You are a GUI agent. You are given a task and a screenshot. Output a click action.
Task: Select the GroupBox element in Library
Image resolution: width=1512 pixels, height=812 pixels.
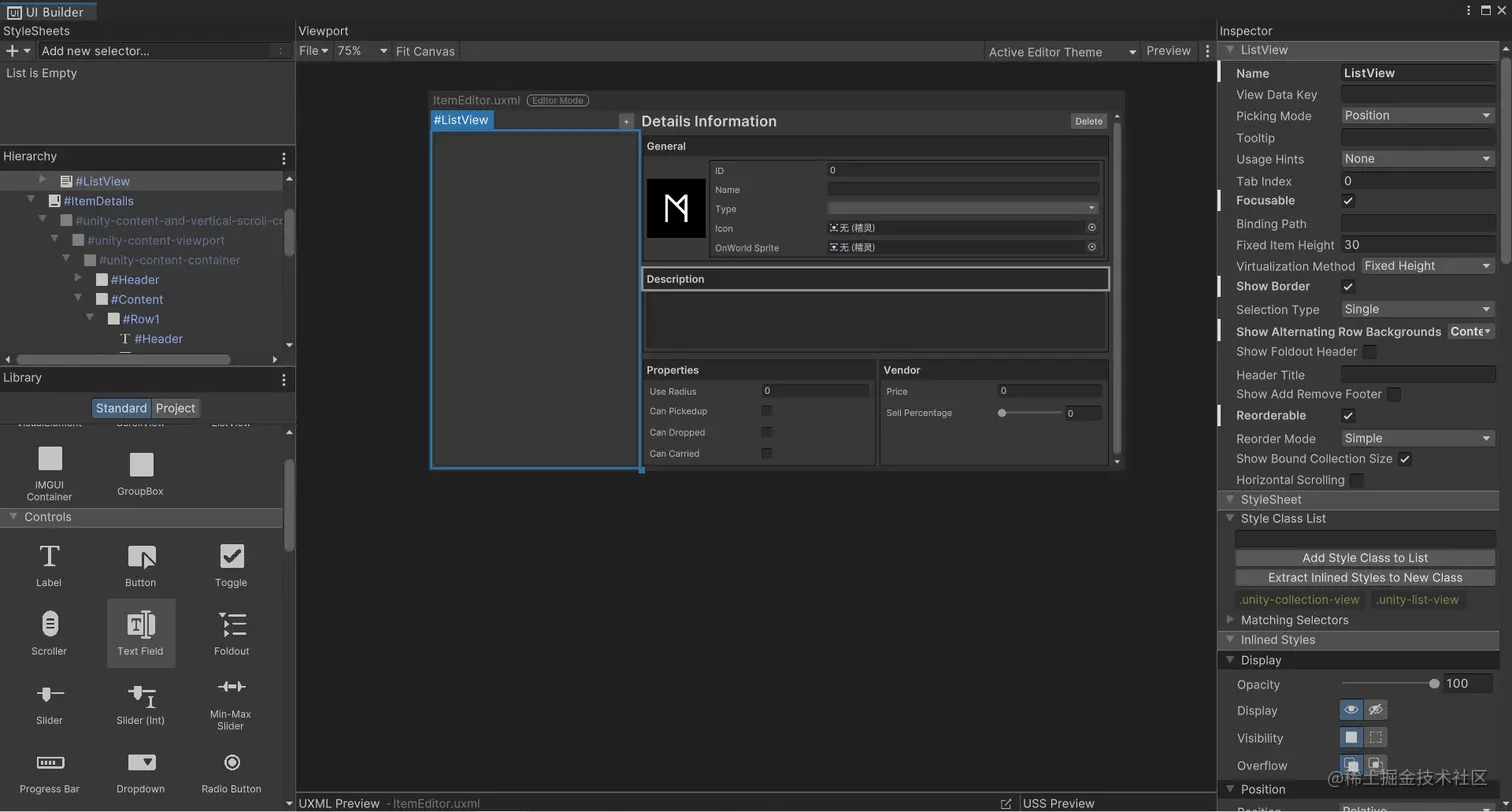click(141, 474)
